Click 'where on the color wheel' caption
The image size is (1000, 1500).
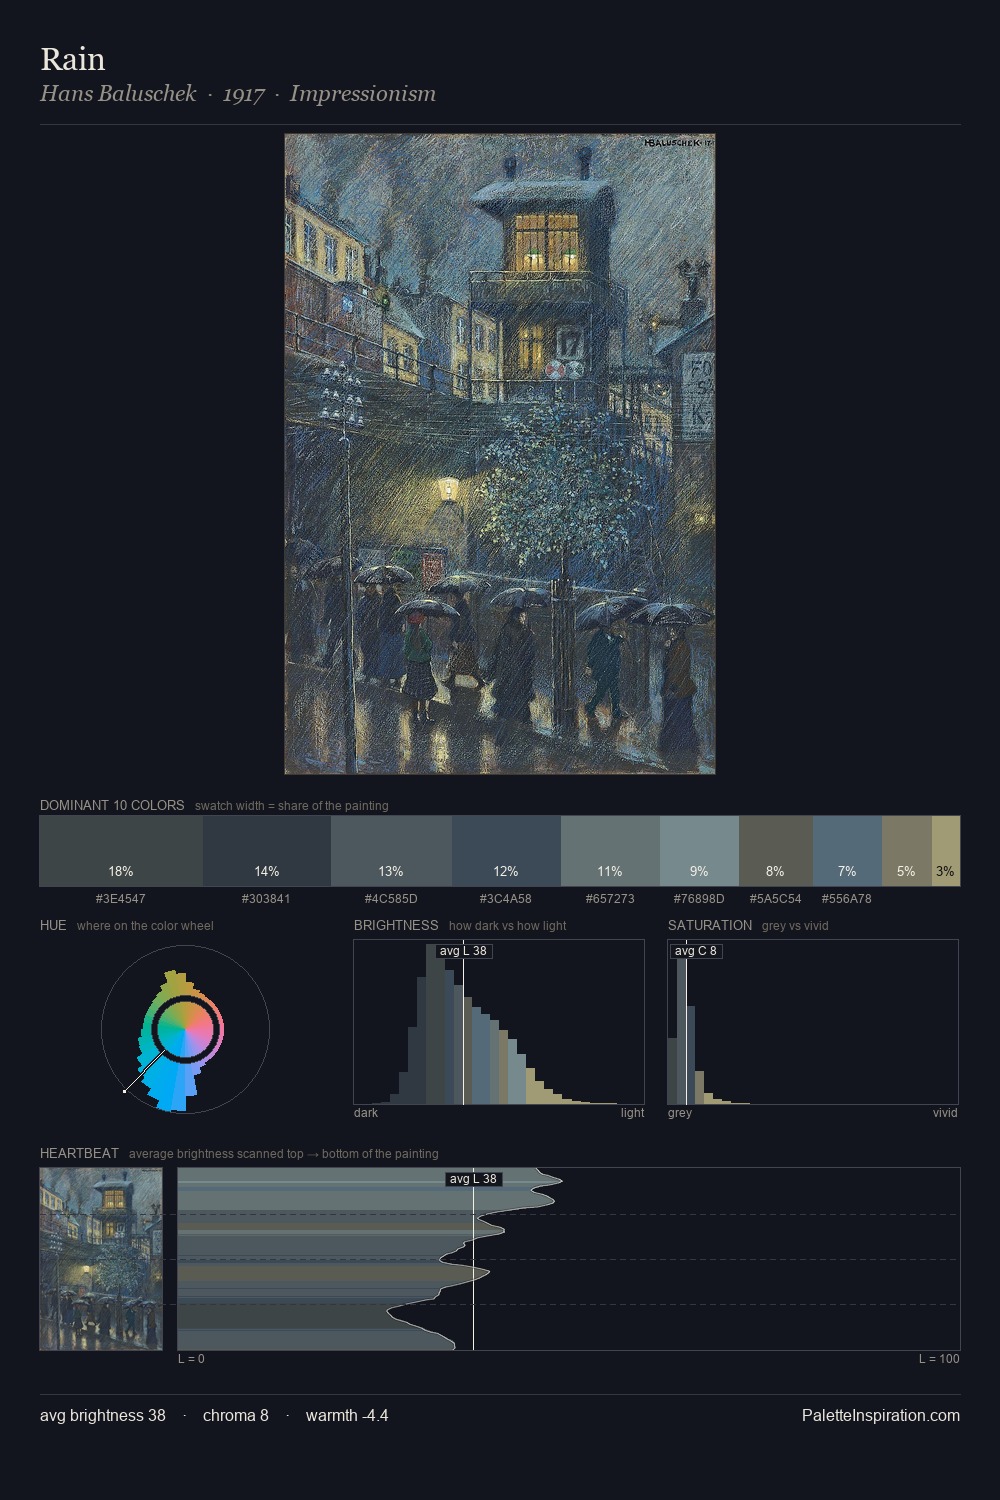point(145,926)
